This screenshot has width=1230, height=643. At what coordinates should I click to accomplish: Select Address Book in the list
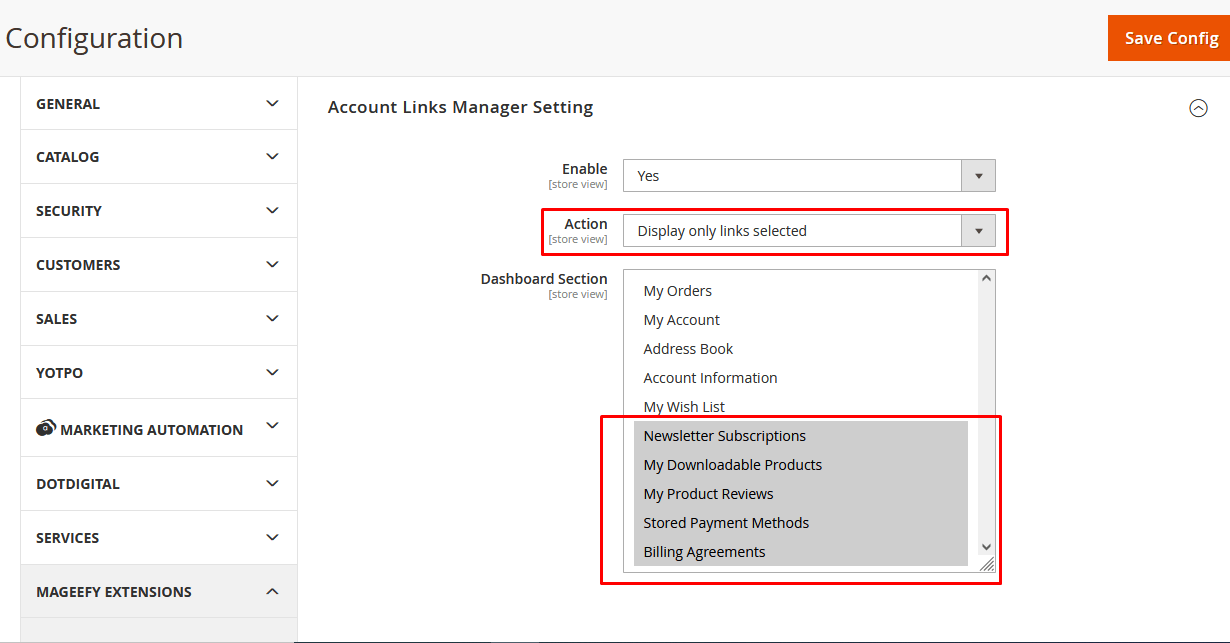point(688,349)
